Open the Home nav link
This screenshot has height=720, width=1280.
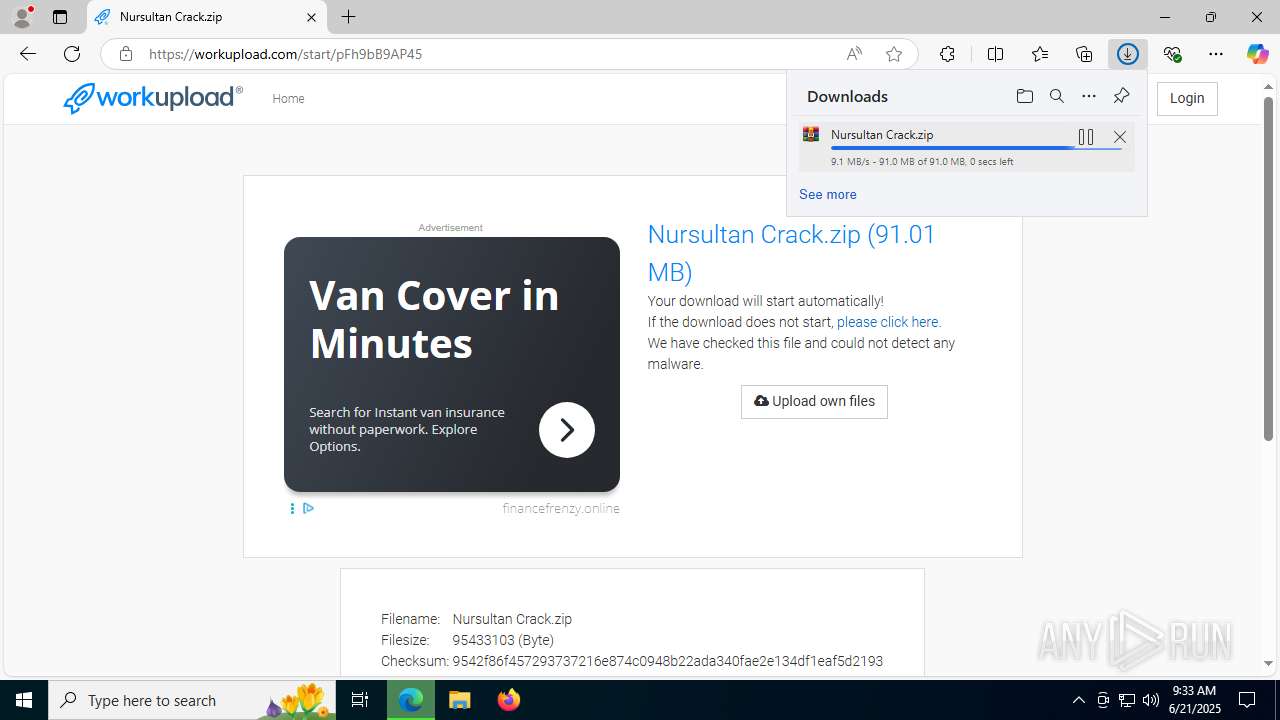coord(288,98)
